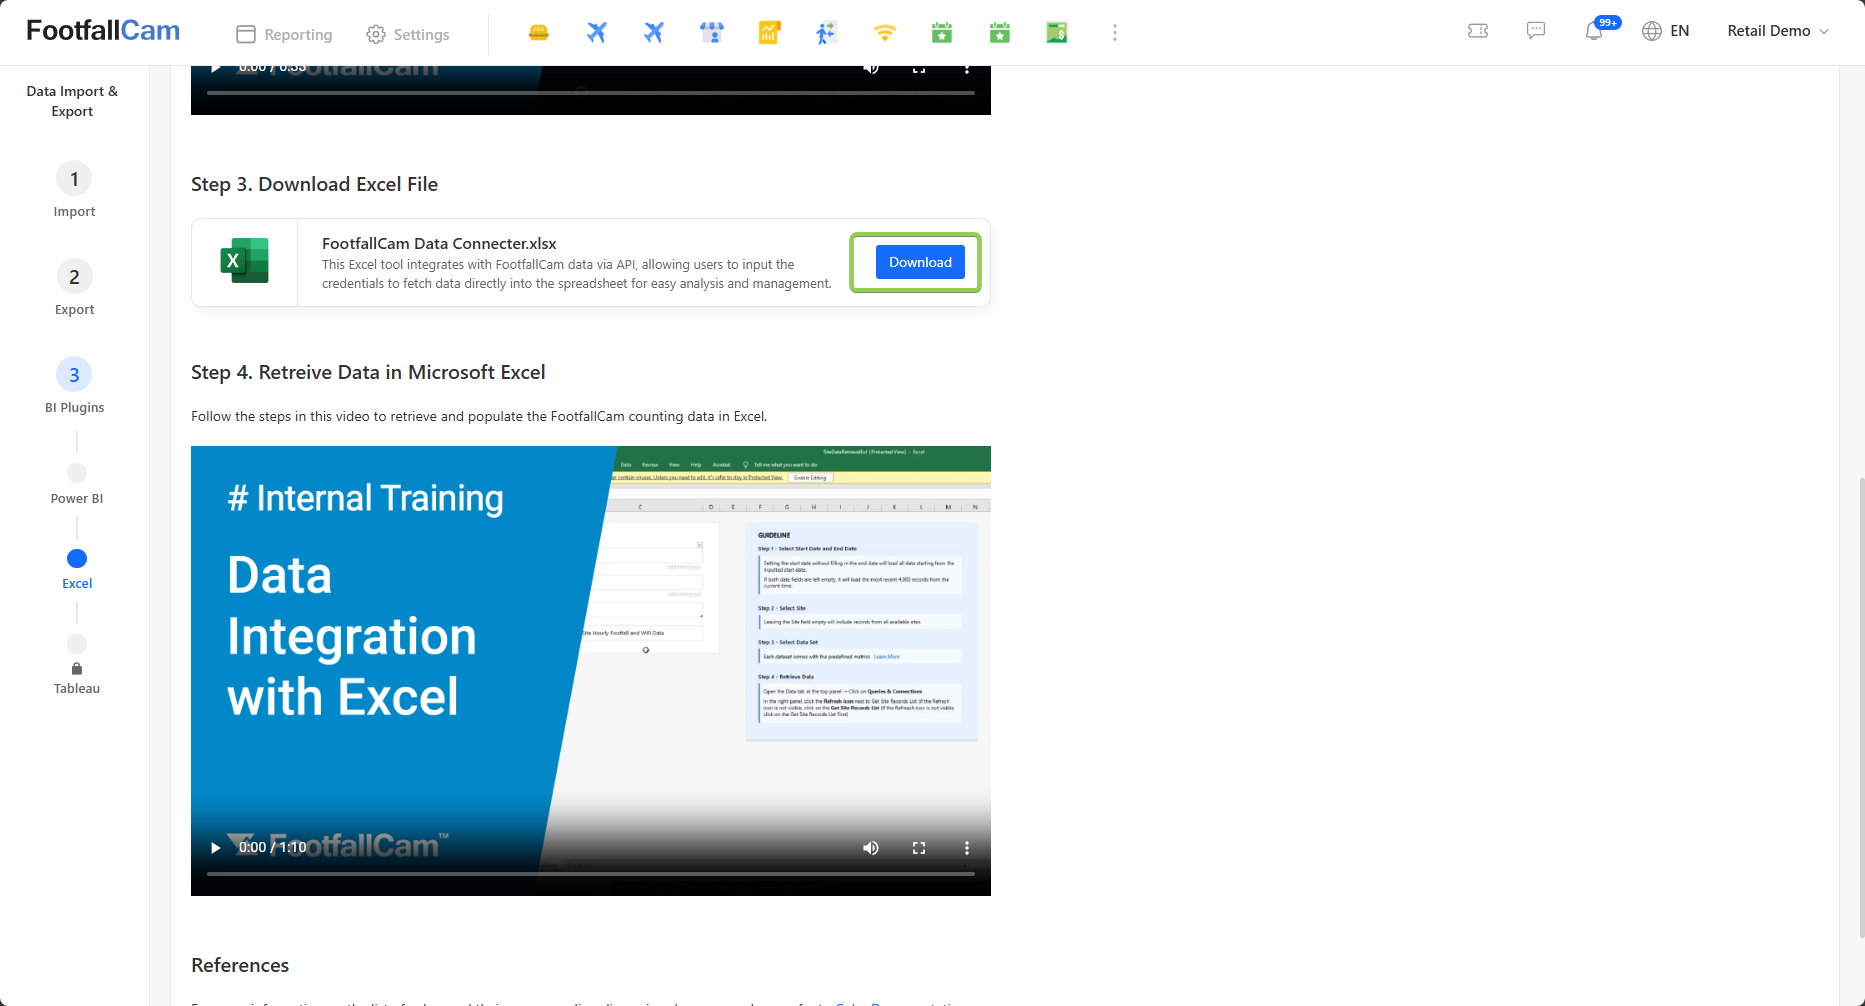
Task: Open the yellow Wi-Fi shortcut icon
Action: 884,33
